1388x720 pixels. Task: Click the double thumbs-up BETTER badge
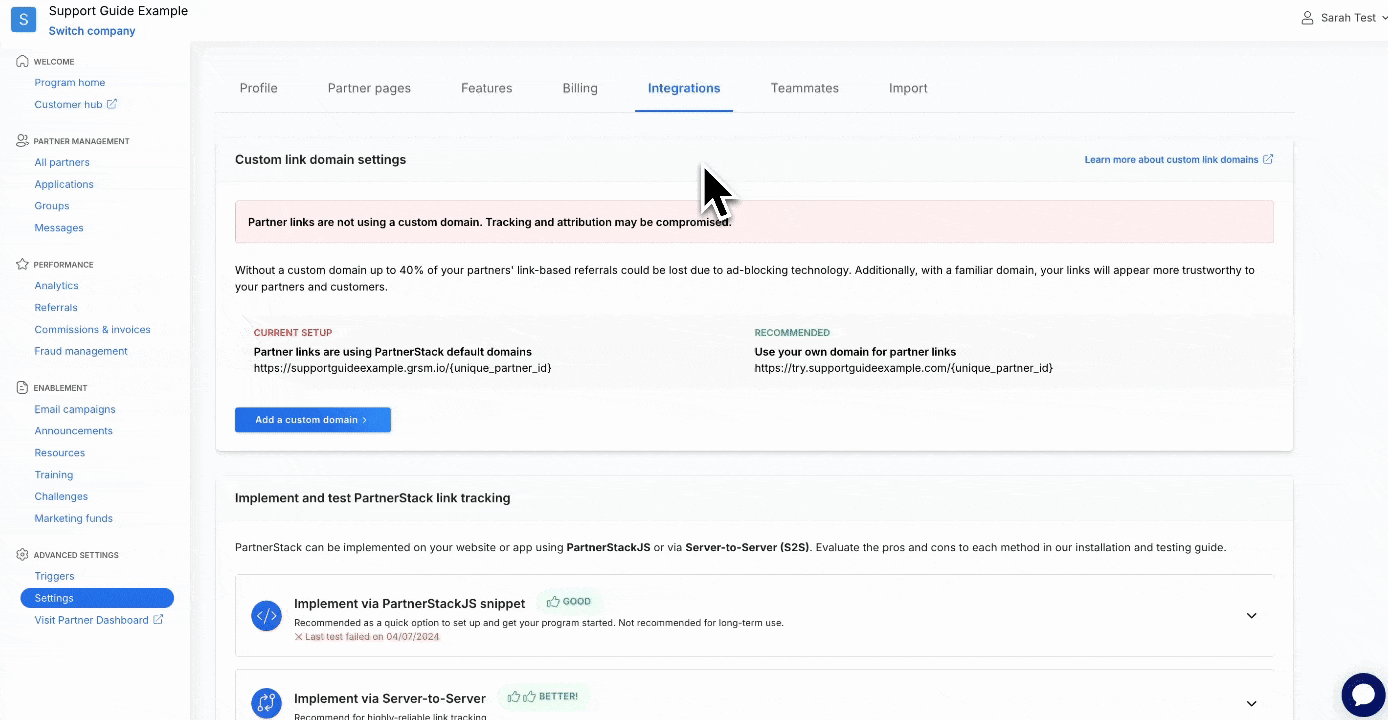pos(543,696)
